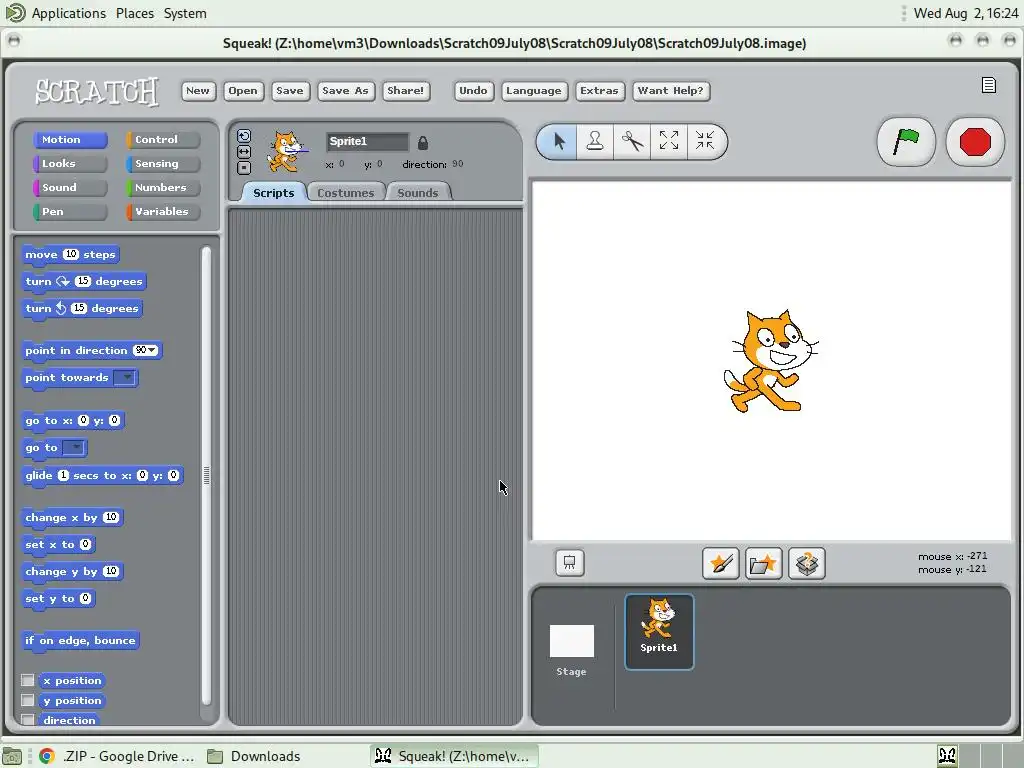The height and width of the screenshot is (768, 1024).
Task: Switch to the Sounds tab
Action: click(418, 193)
